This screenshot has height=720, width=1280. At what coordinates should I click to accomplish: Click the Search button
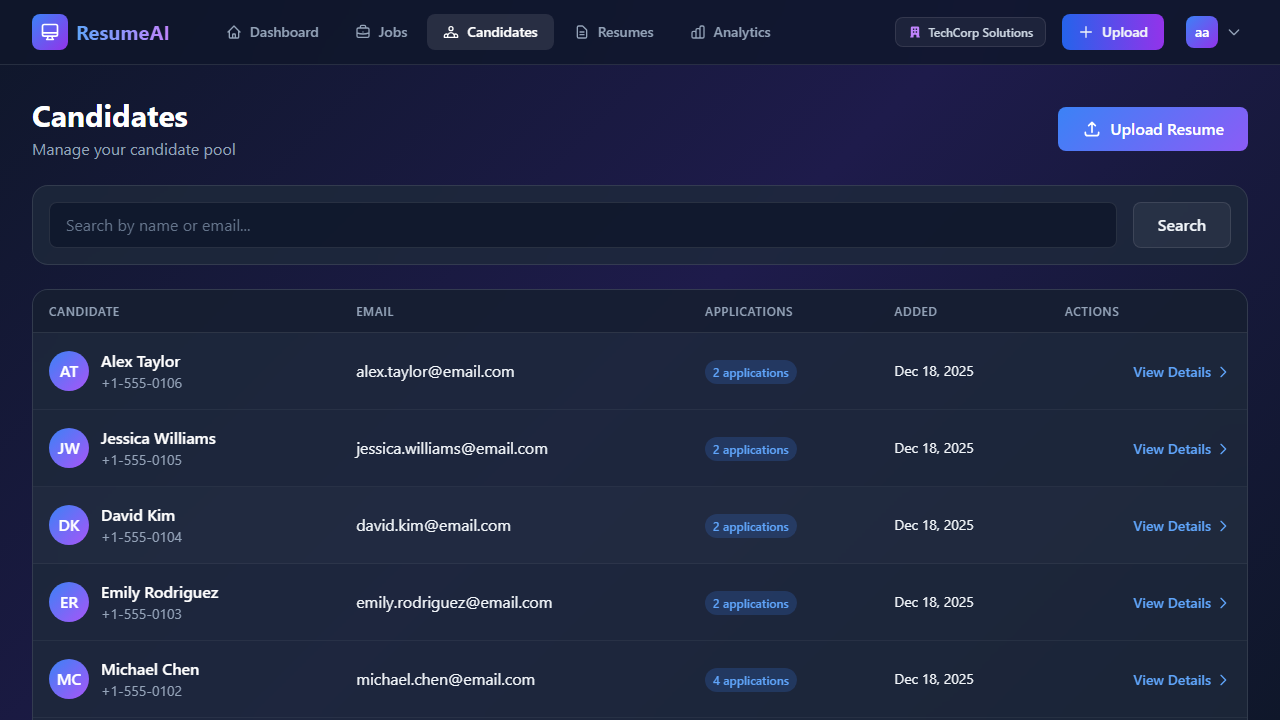point(1181,225)
